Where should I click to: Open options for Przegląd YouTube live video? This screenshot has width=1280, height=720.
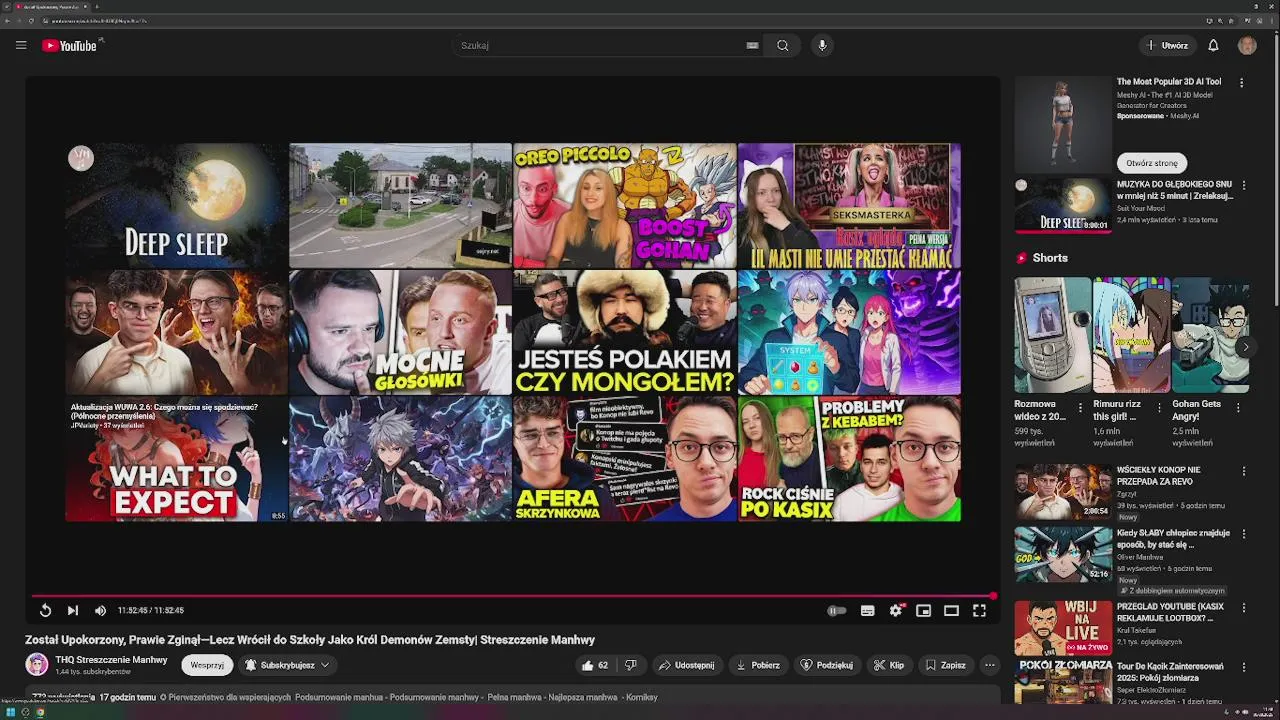(x=1244, y=608)
